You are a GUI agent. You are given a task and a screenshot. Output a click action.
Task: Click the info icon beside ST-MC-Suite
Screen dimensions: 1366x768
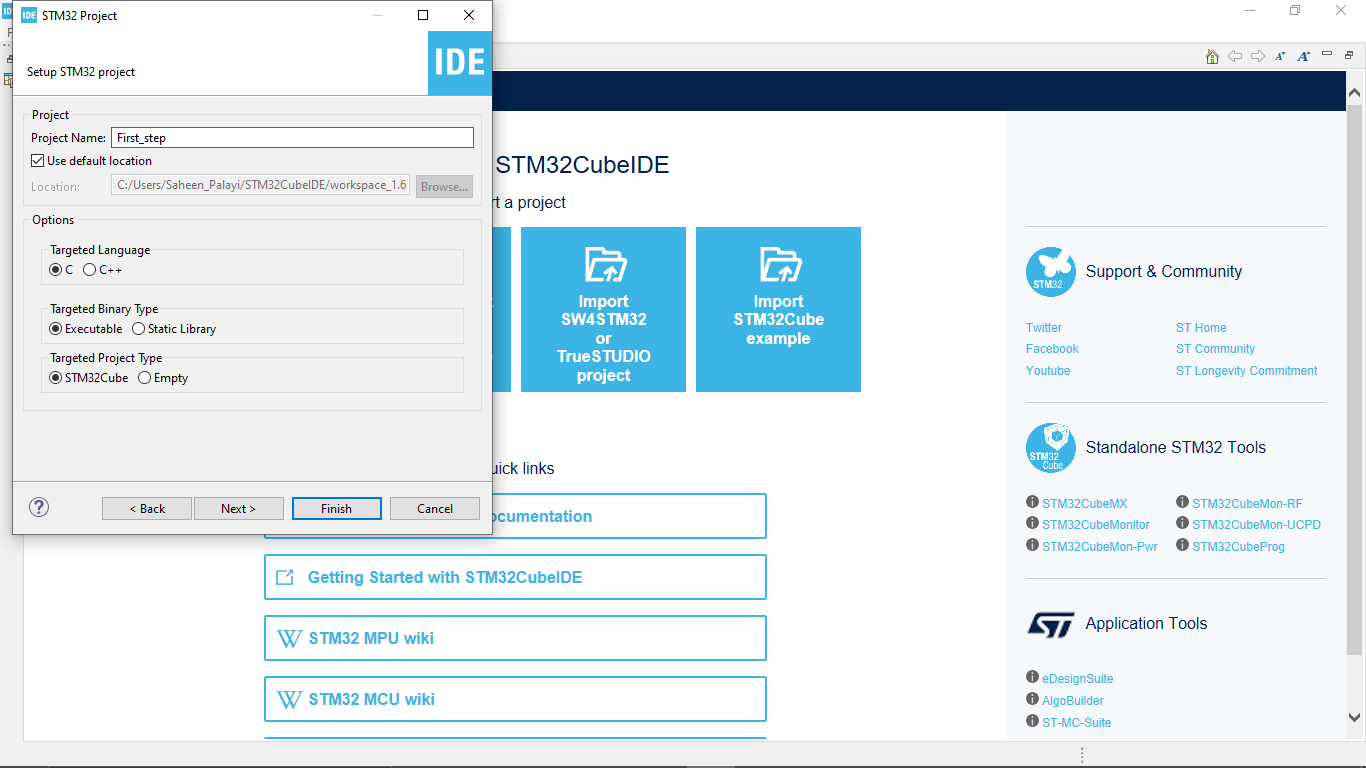pyautogui.click(x=1032, y=721)
